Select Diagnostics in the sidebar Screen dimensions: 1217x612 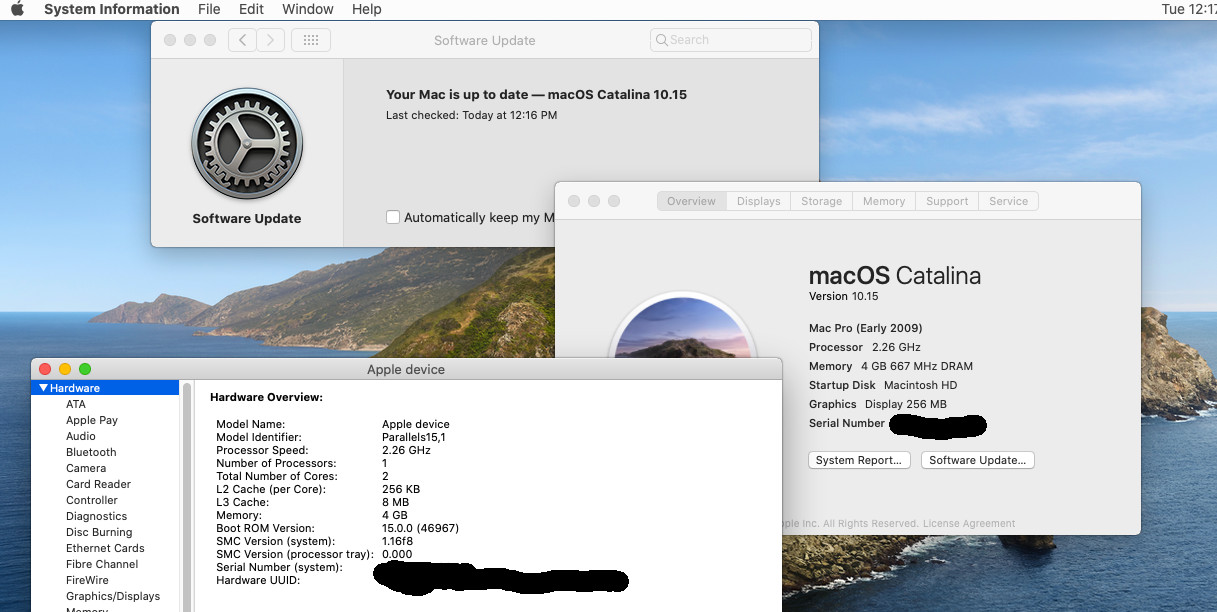[96, 516]
